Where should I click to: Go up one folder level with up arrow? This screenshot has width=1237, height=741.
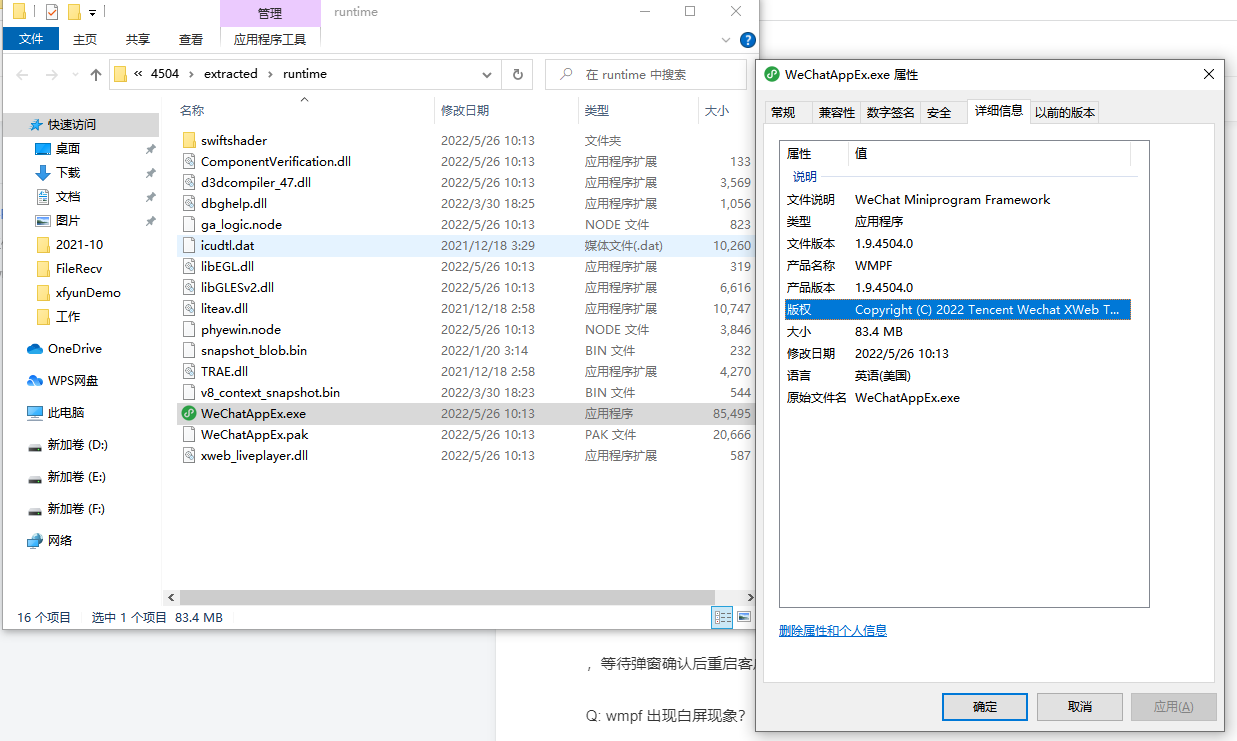click(x=96, y=74)
